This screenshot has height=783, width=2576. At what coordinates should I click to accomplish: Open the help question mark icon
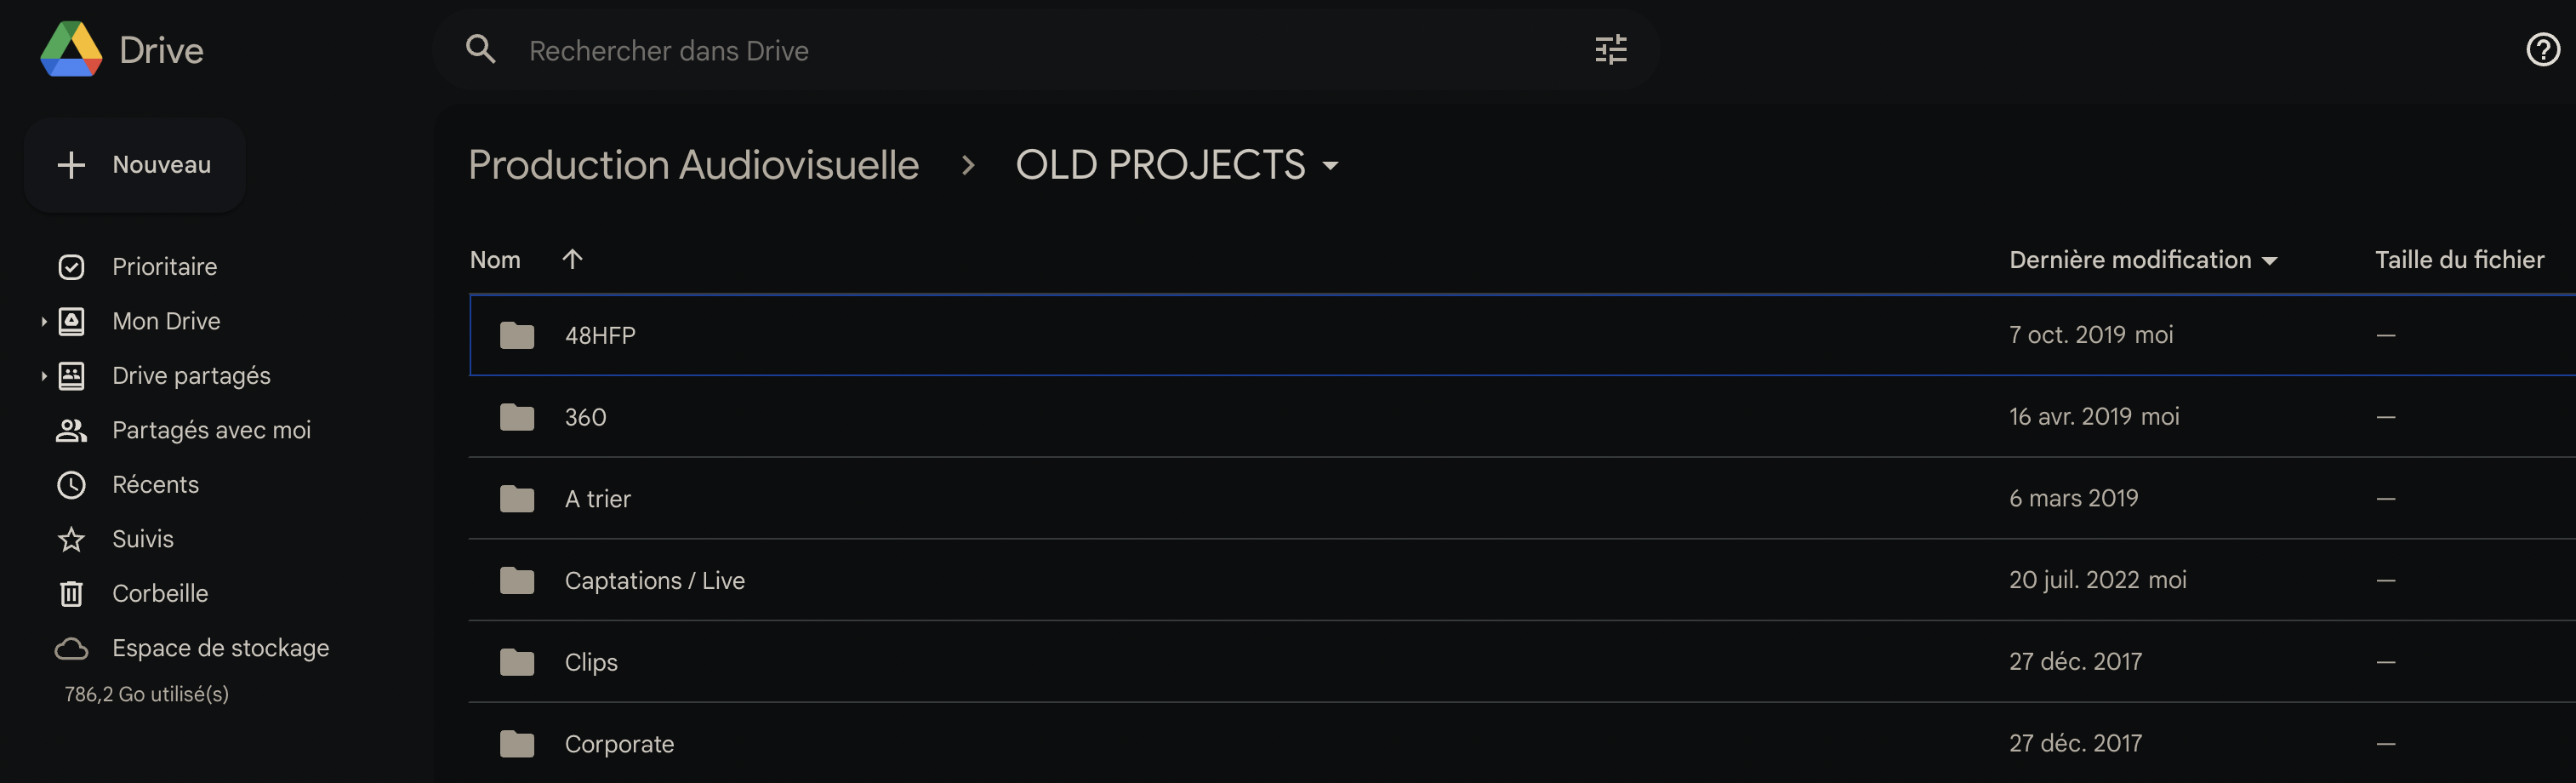pos(2542,50)
